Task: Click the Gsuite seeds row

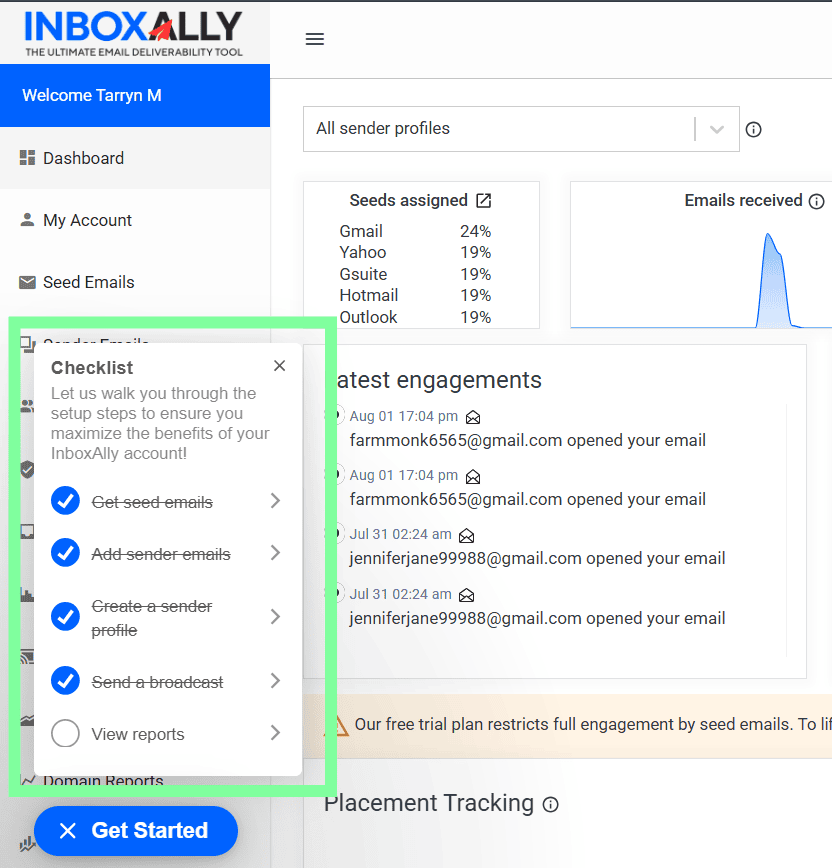Action: [415, 274]
